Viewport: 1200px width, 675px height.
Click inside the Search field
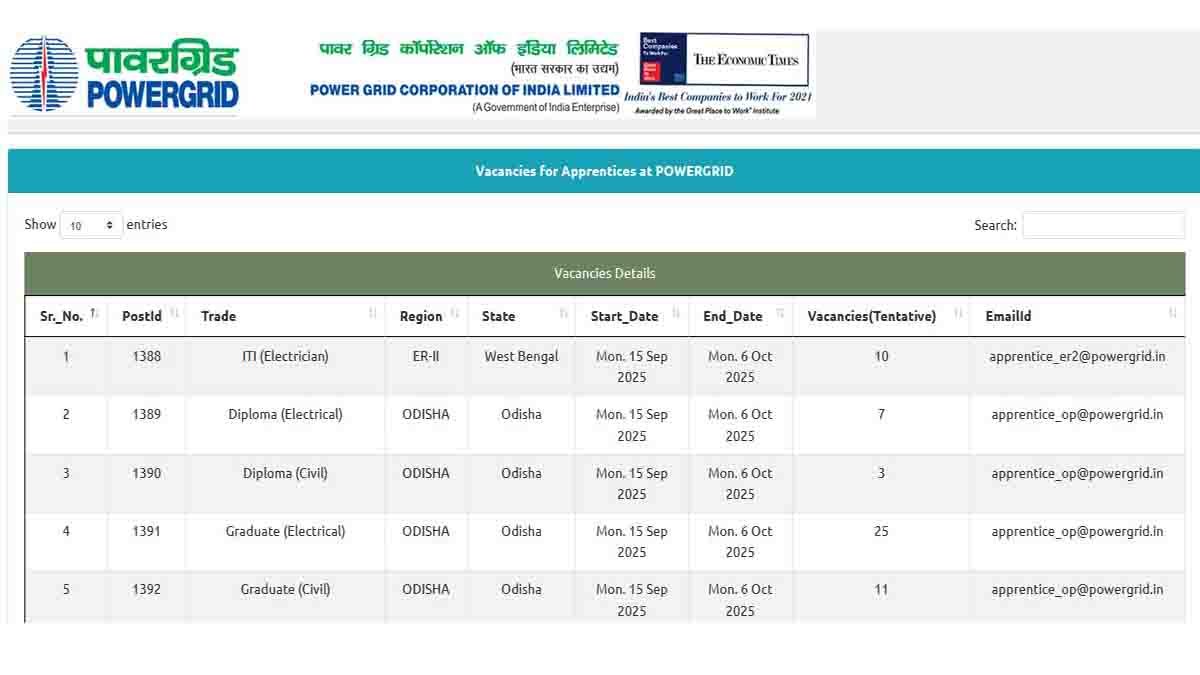(1104, 225)
